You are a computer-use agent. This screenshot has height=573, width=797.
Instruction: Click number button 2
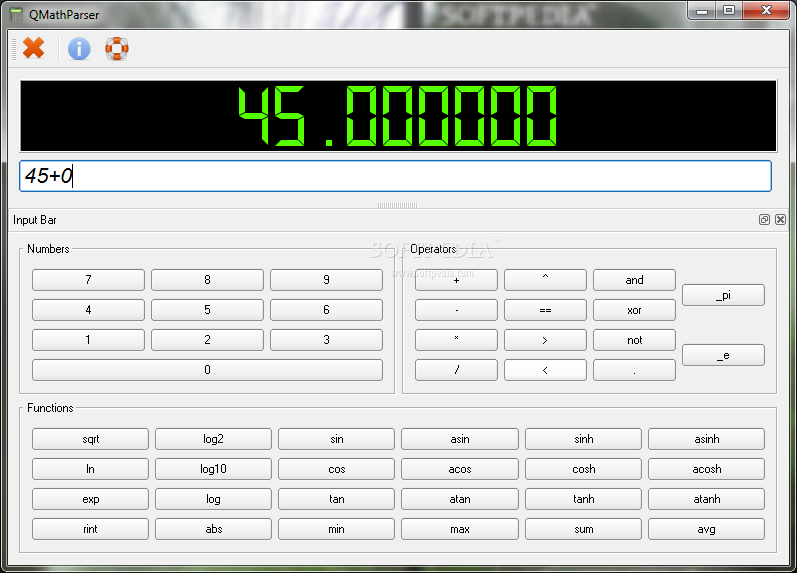click(207, 340)
